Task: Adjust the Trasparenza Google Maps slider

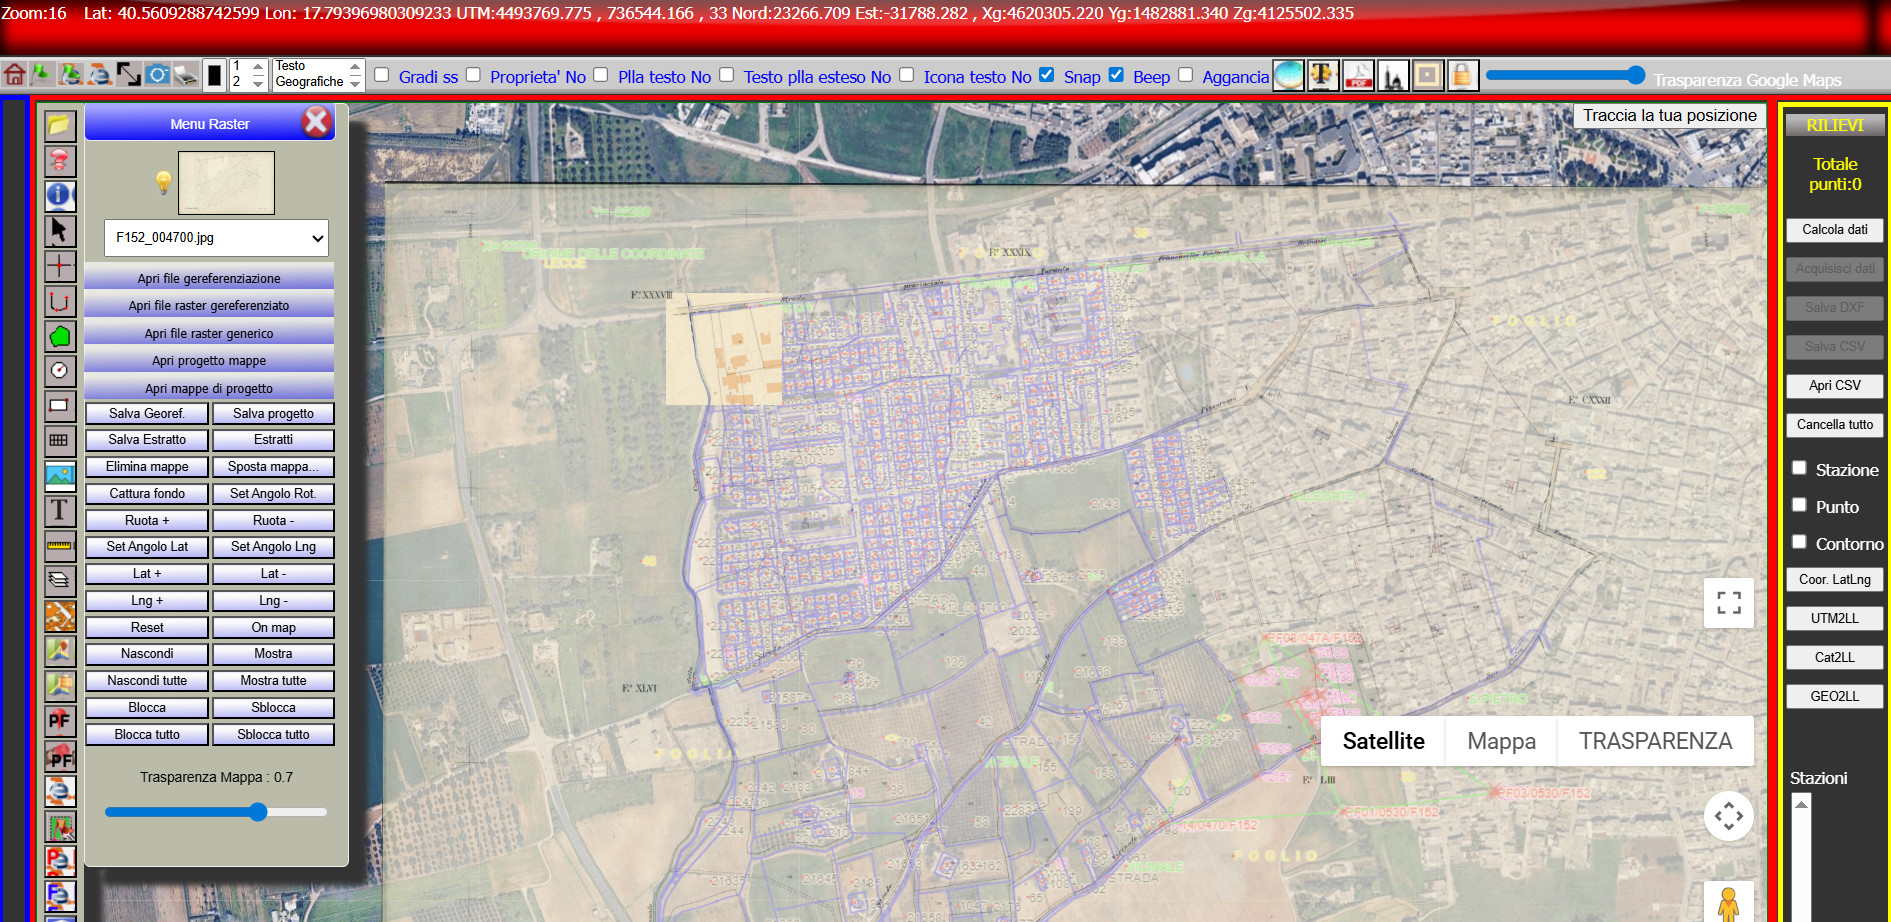Action: point(1565,75)
